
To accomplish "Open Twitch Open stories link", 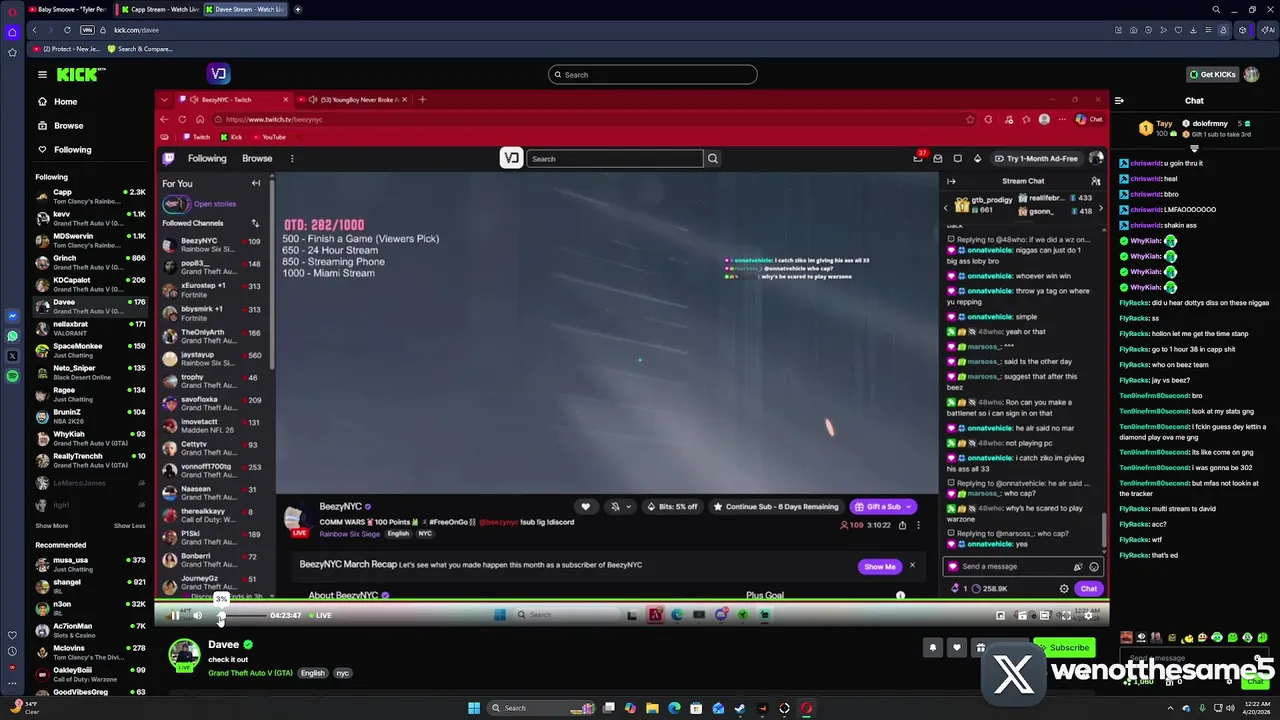I will click(x=215, y=204).
